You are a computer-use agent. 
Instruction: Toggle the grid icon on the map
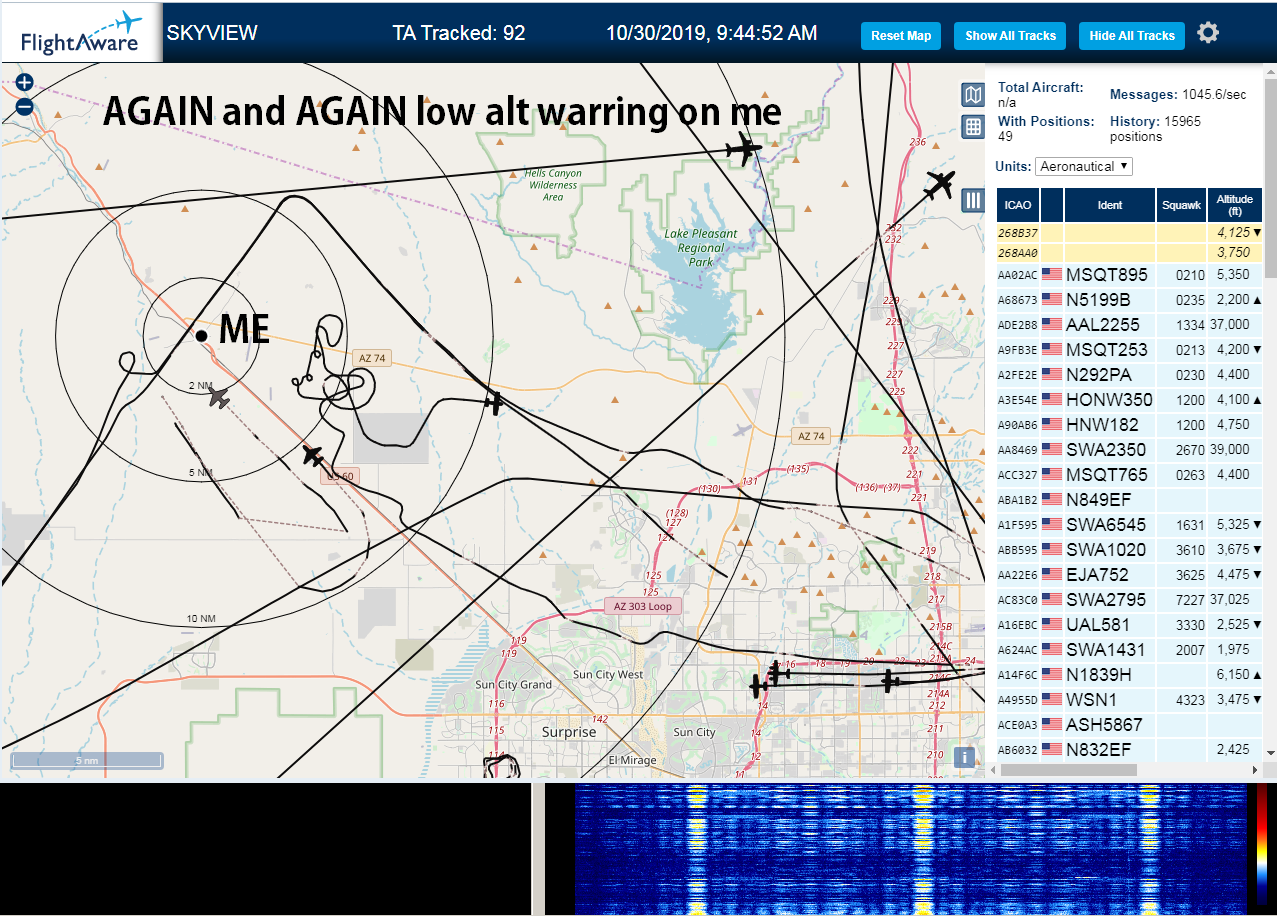coord(973,127)
